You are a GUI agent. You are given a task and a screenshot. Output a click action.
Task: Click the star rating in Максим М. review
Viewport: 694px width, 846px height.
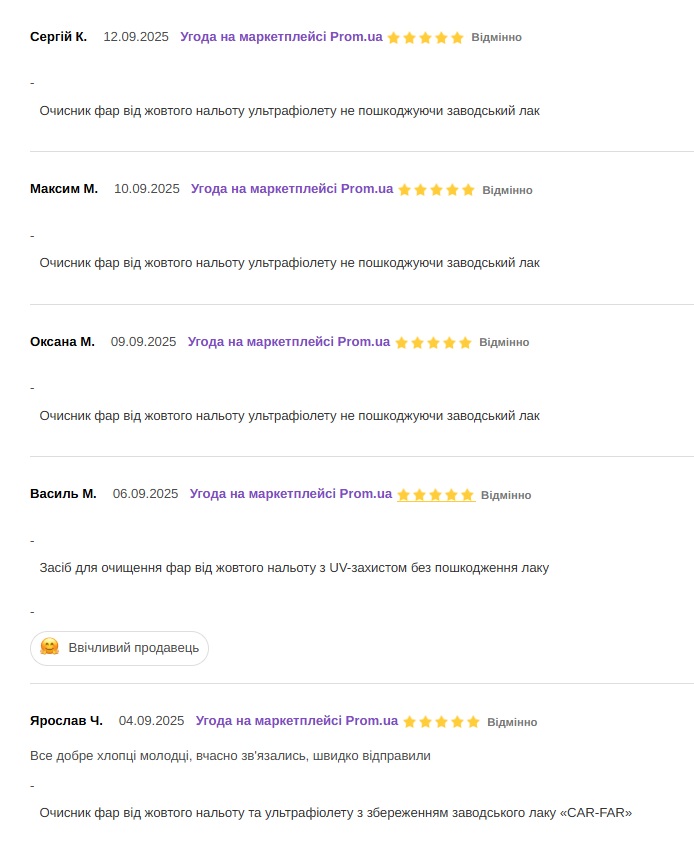point(436,190)
